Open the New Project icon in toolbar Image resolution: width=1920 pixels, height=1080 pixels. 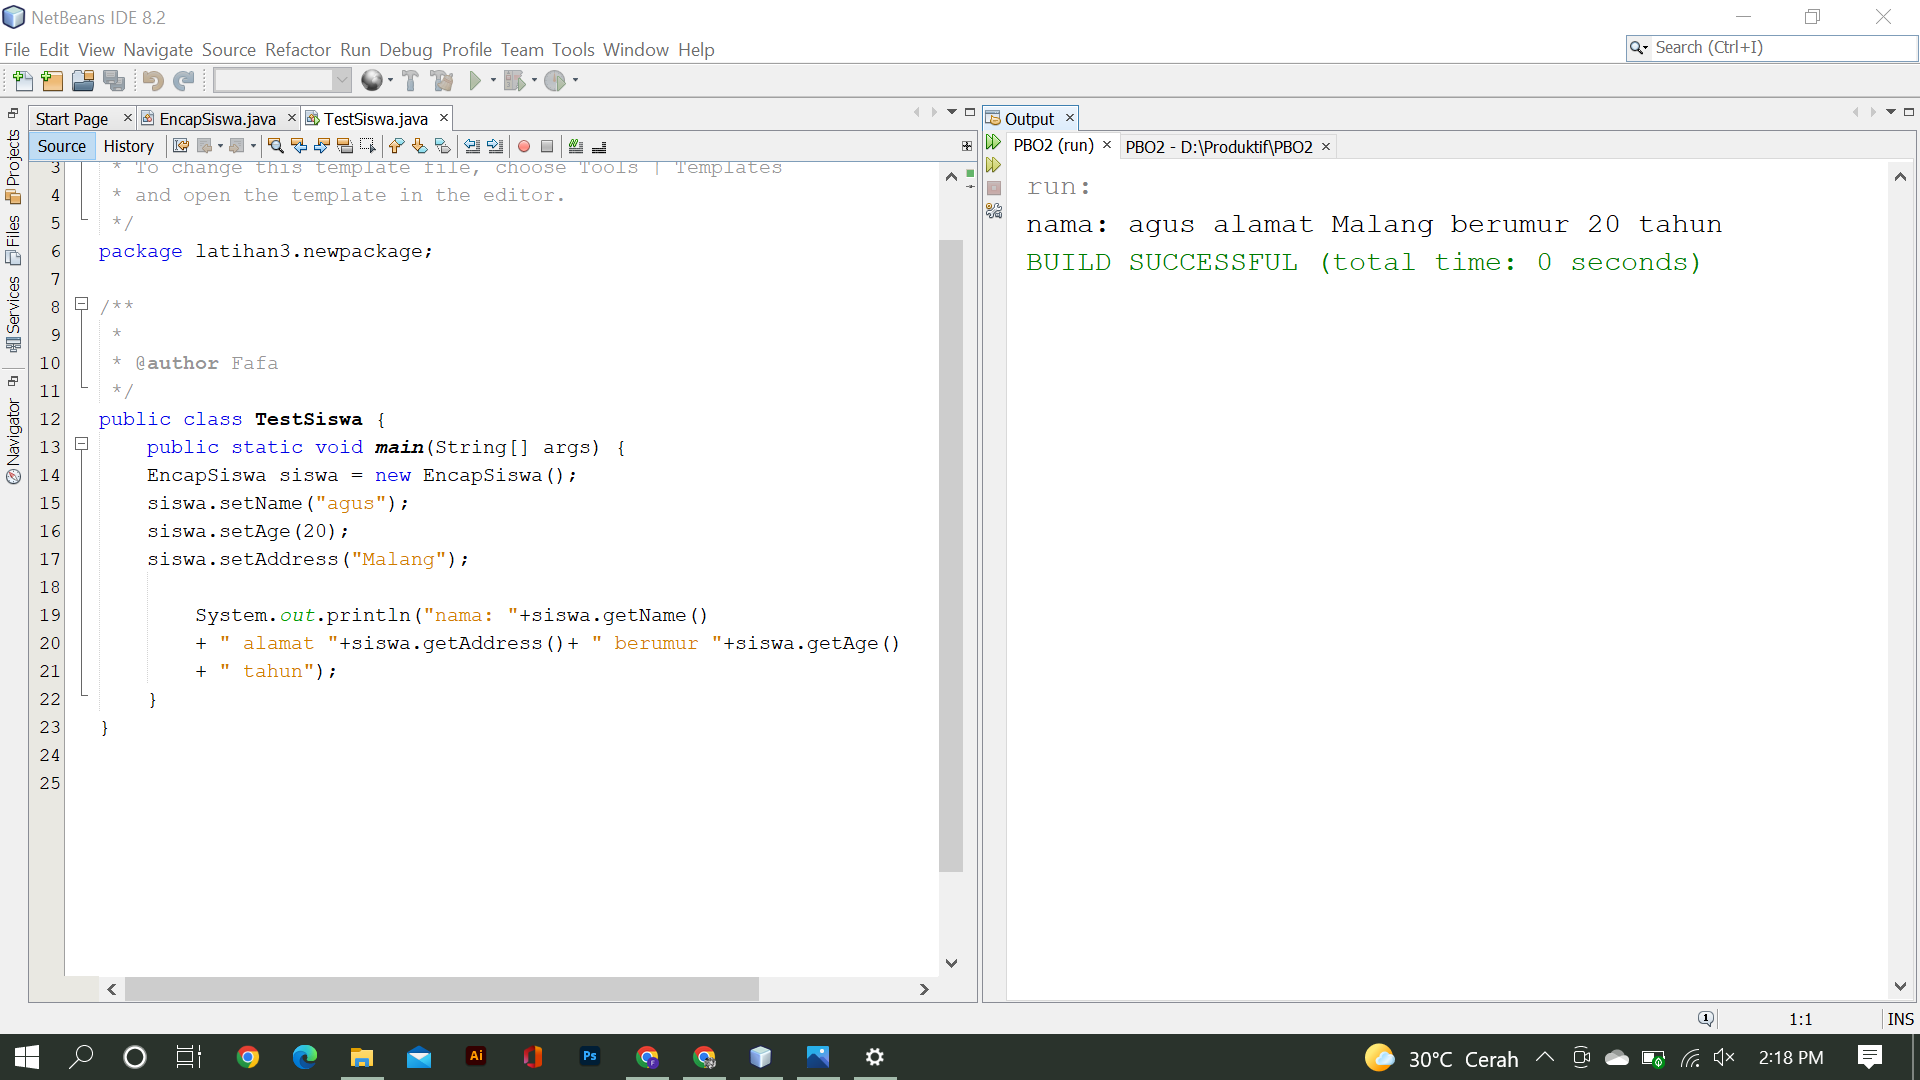(x=51, y=80)
